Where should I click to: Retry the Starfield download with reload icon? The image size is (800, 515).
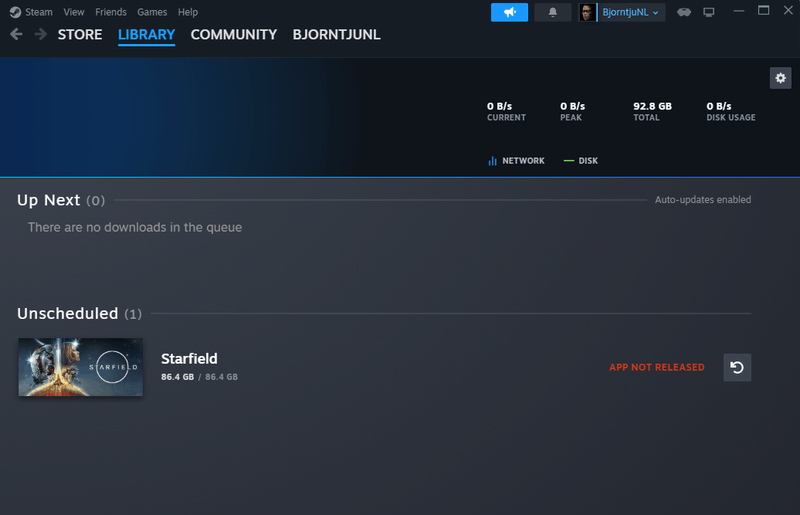pos(737,367)
